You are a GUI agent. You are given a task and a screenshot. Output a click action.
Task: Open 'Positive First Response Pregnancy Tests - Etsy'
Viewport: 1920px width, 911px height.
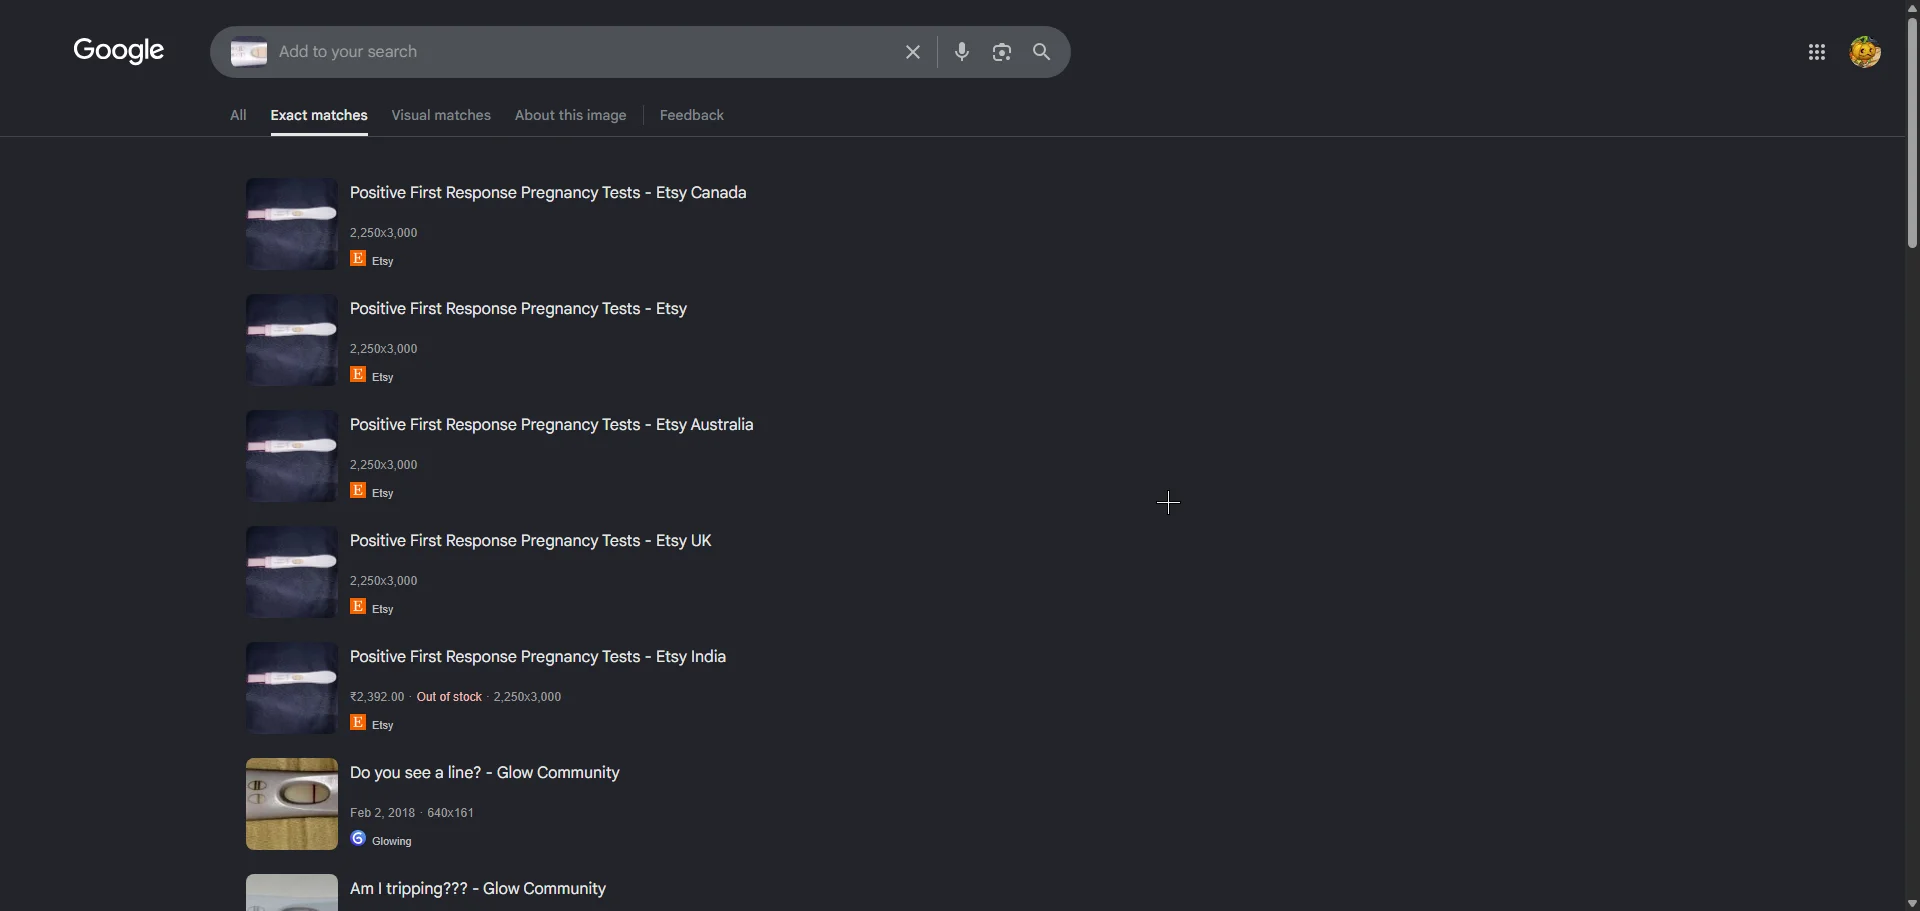coord(518,309)
